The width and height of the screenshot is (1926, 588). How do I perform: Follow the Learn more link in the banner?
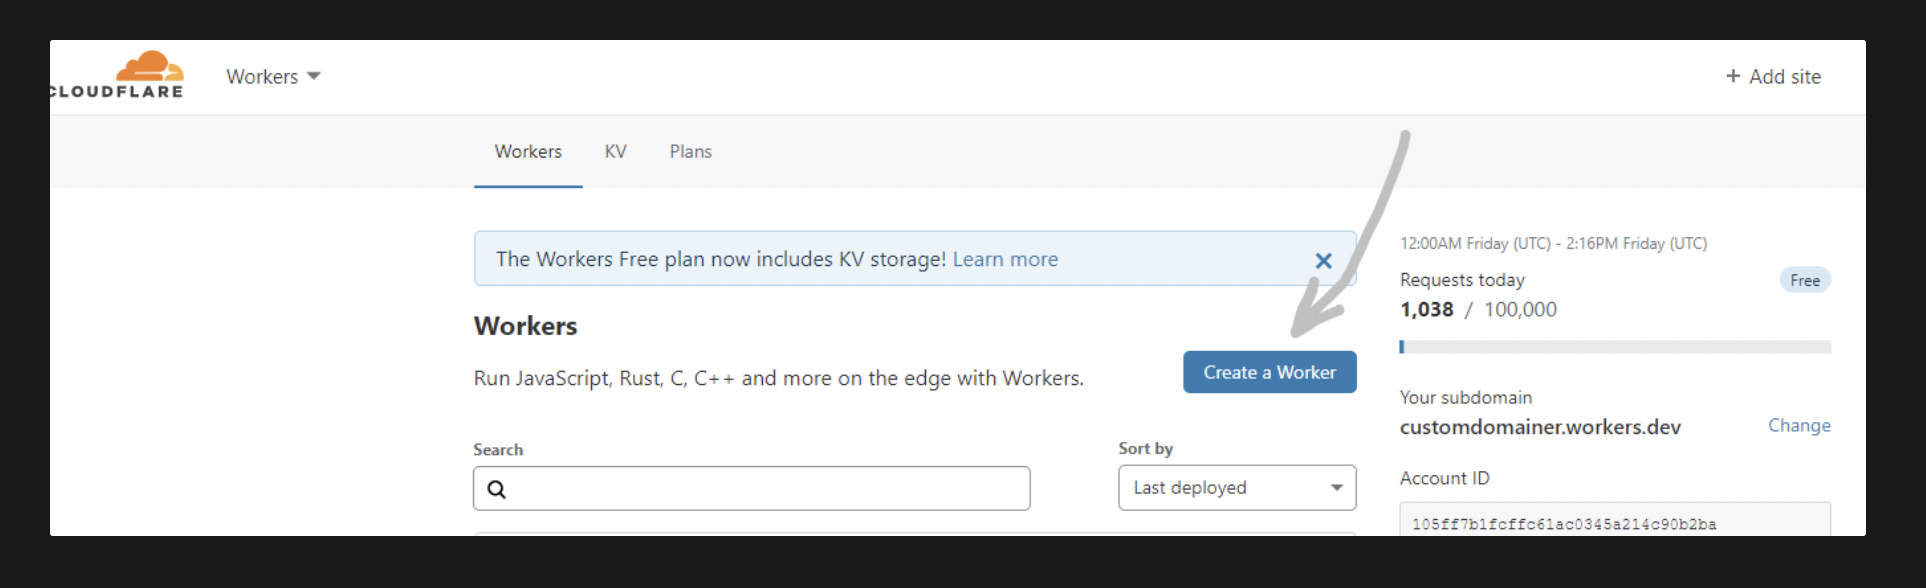tap(1005, 260)
